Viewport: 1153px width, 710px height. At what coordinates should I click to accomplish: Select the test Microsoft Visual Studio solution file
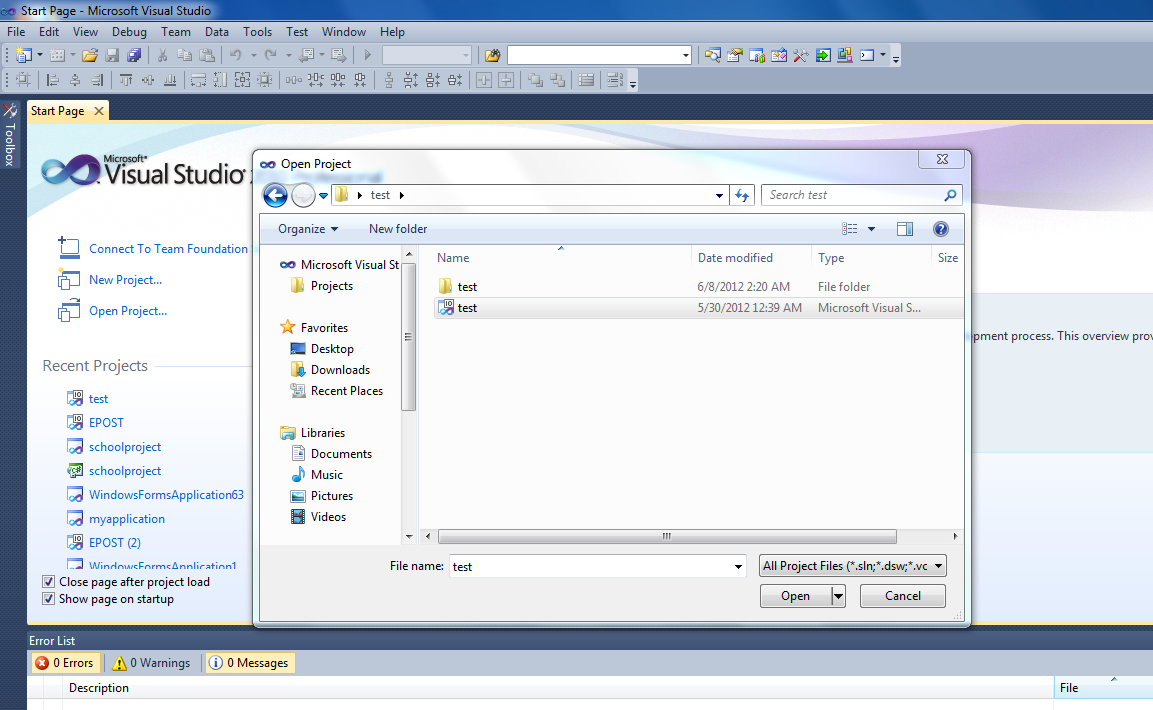(699, 308)
